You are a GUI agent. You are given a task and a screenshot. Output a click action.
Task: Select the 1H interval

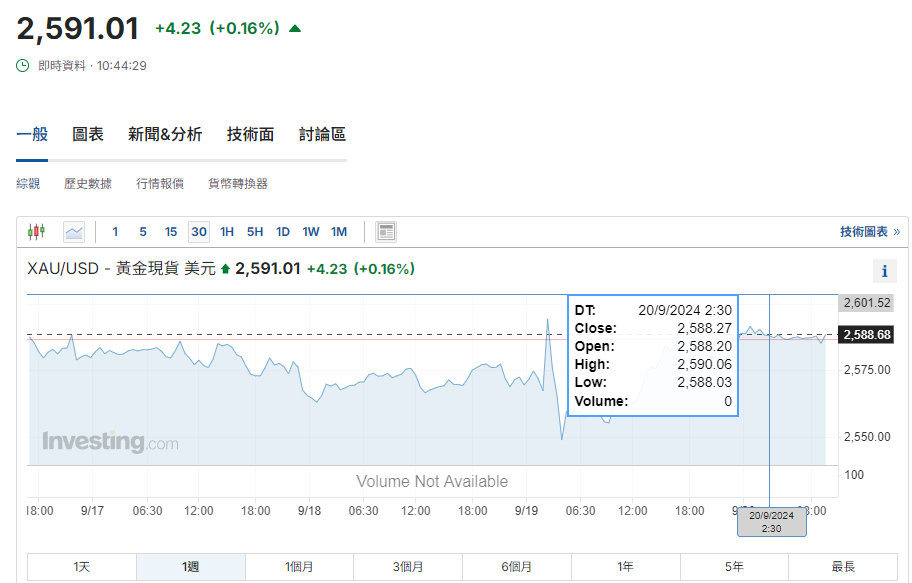click(x=227, y=232)
